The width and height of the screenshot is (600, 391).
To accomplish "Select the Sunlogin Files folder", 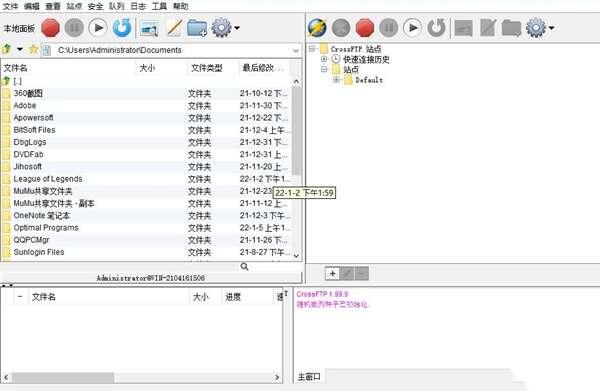I will (146, 253).
